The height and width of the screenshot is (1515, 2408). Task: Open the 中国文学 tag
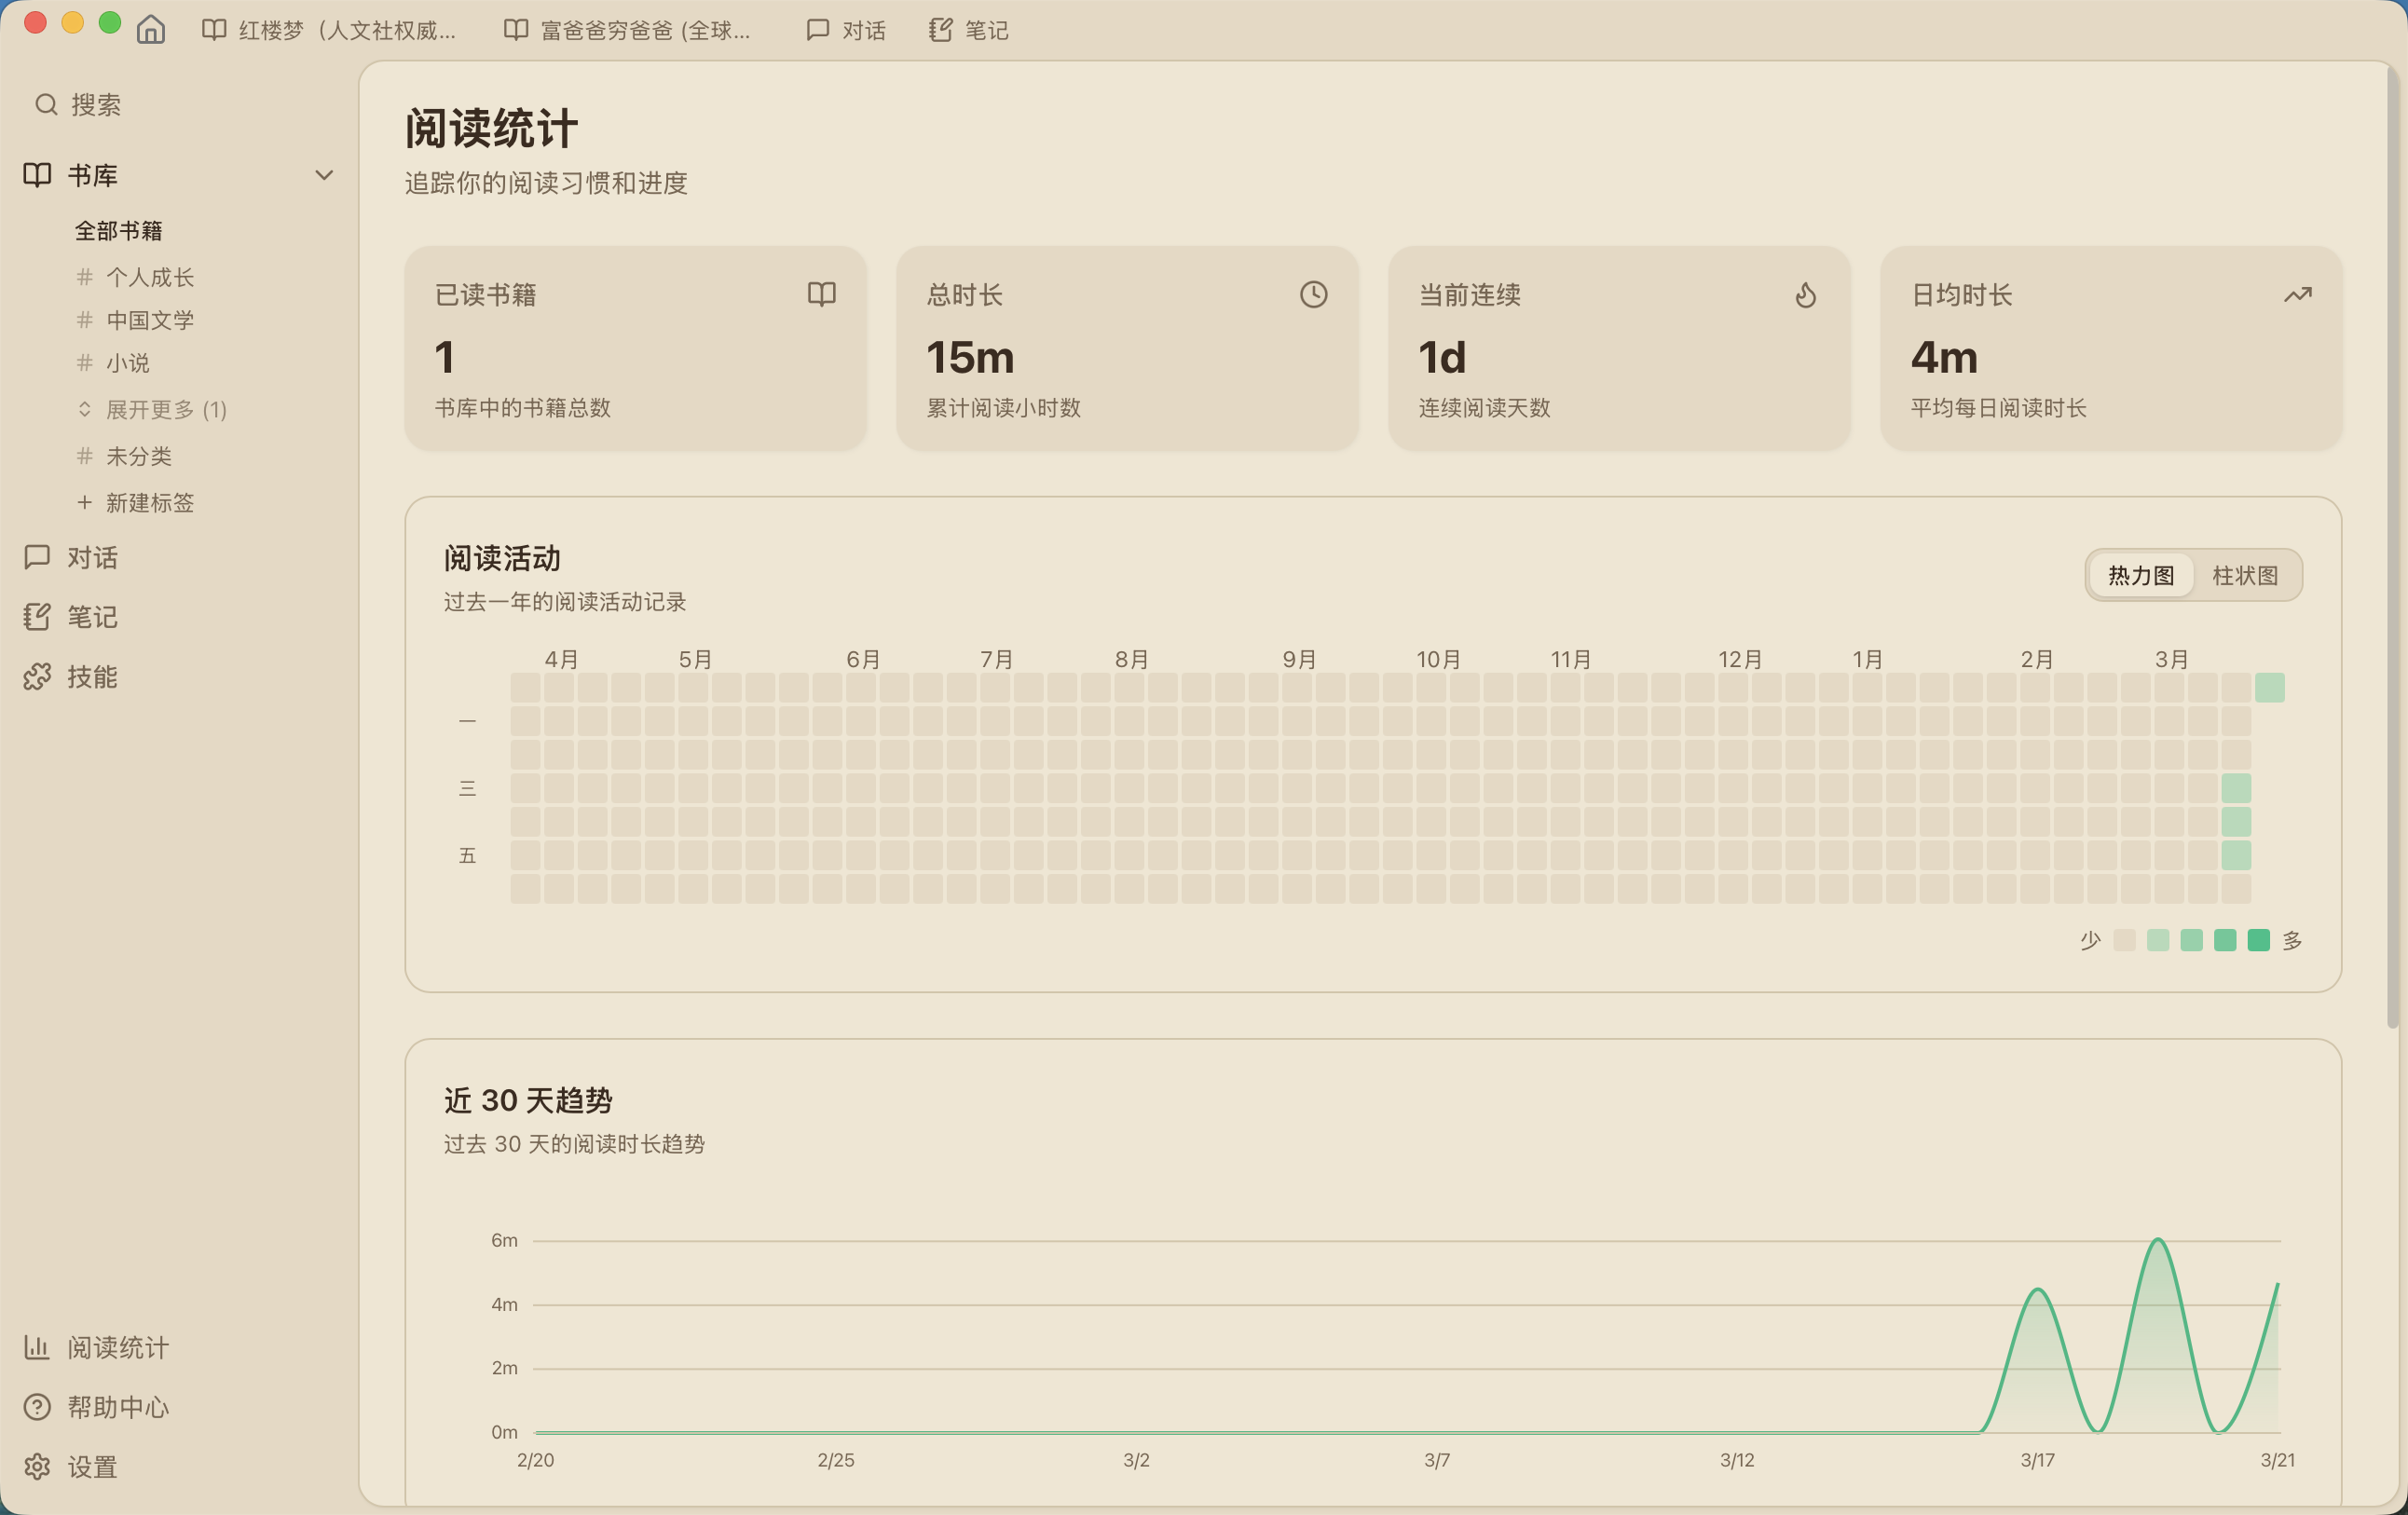click(149, 320)
